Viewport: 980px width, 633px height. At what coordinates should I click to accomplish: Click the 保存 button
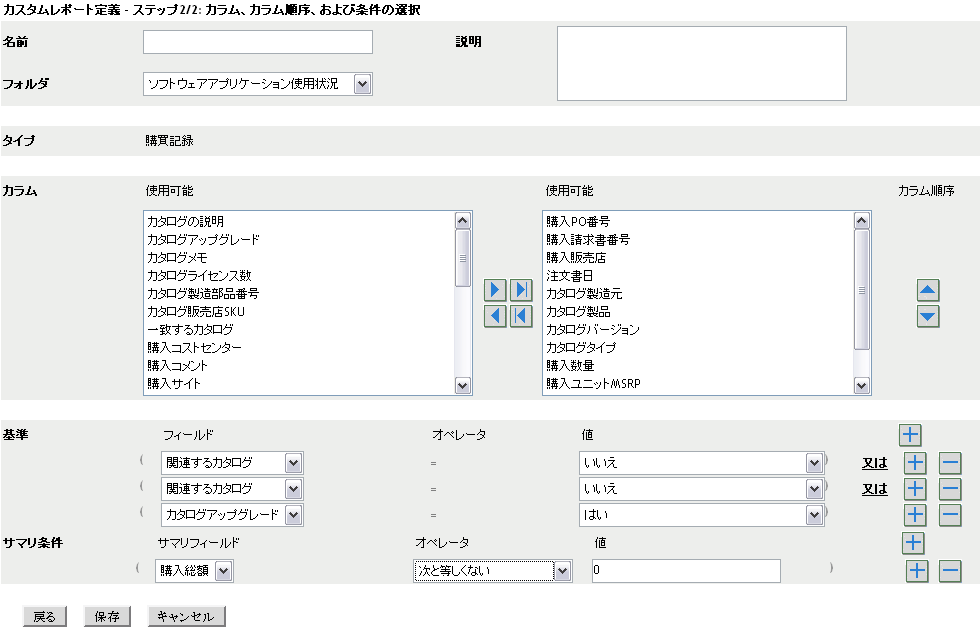click(107, 617)
